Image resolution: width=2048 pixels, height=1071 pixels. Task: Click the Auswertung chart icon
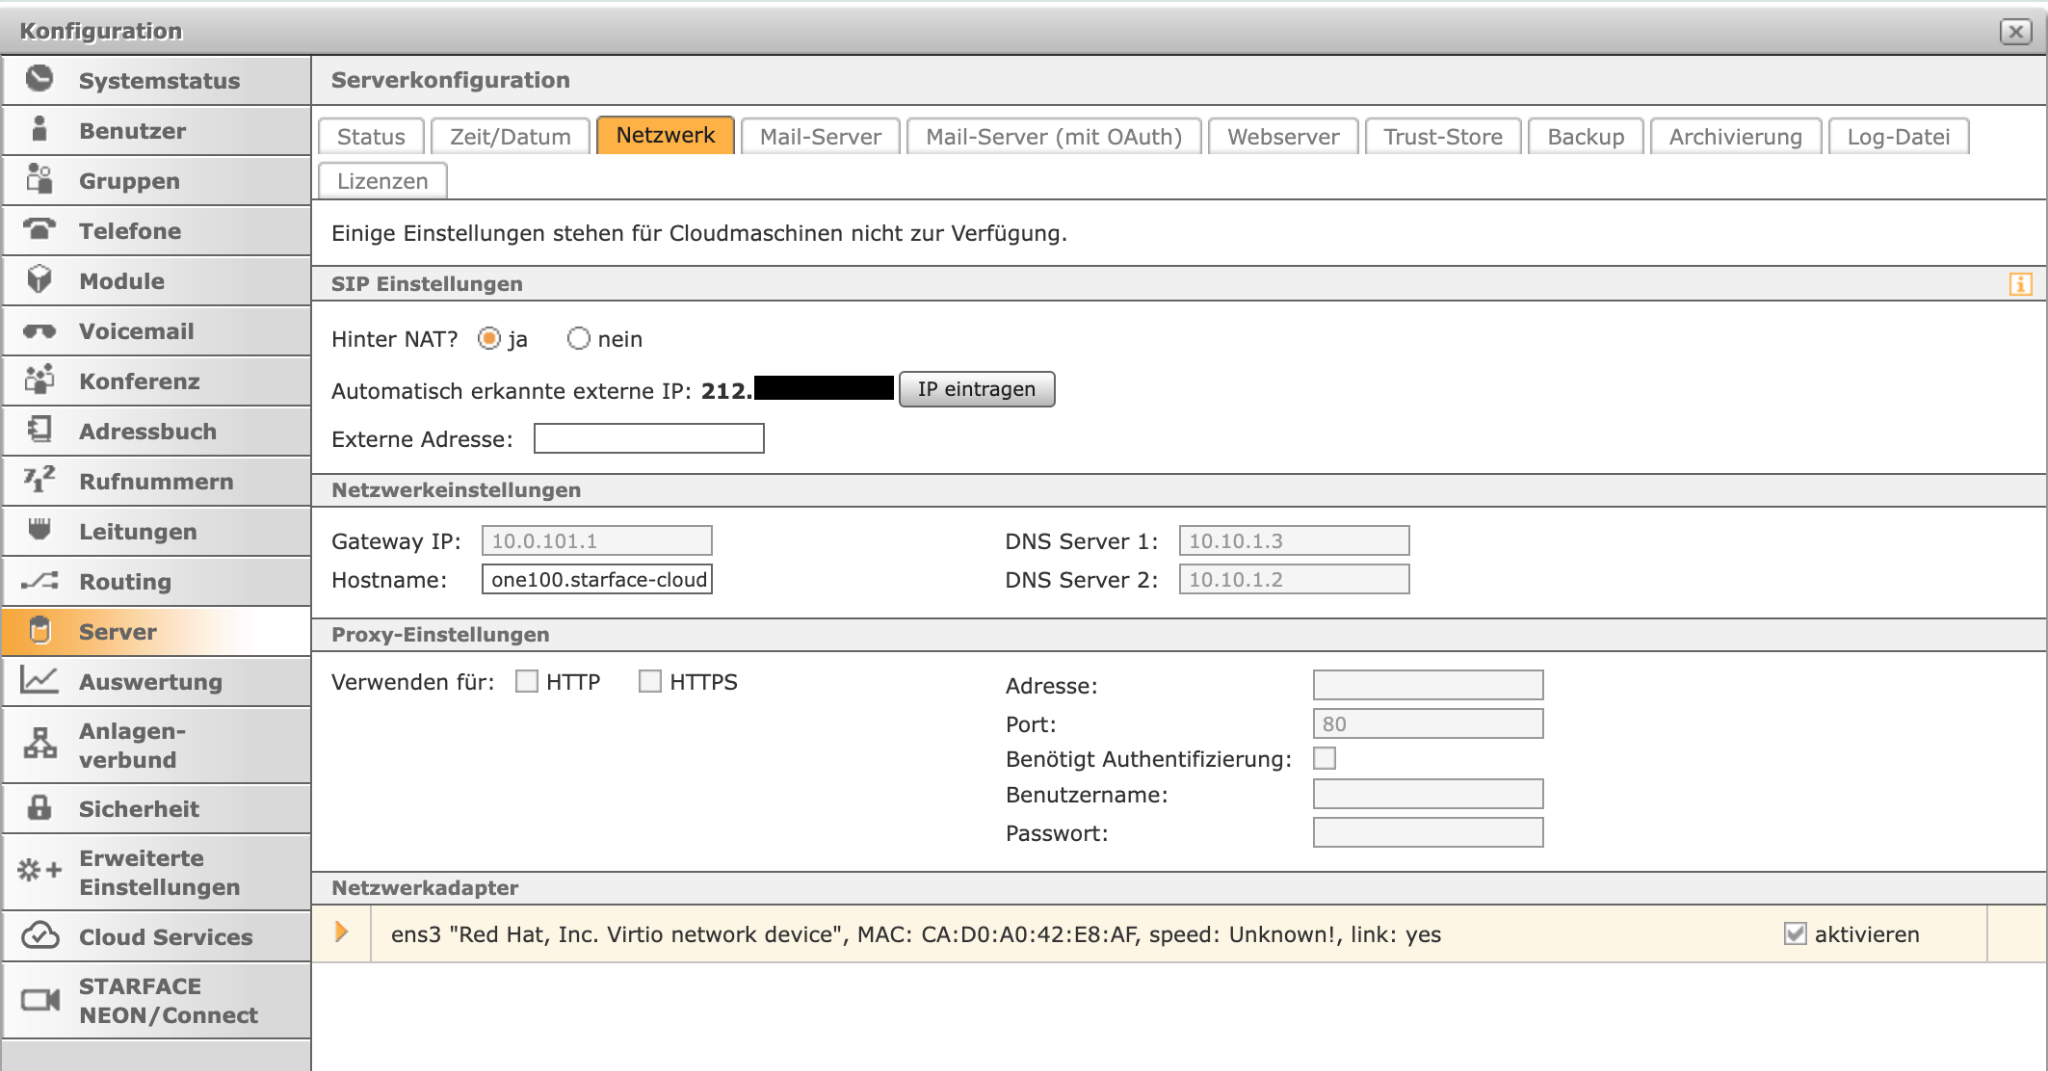click(x=40, y=680)
